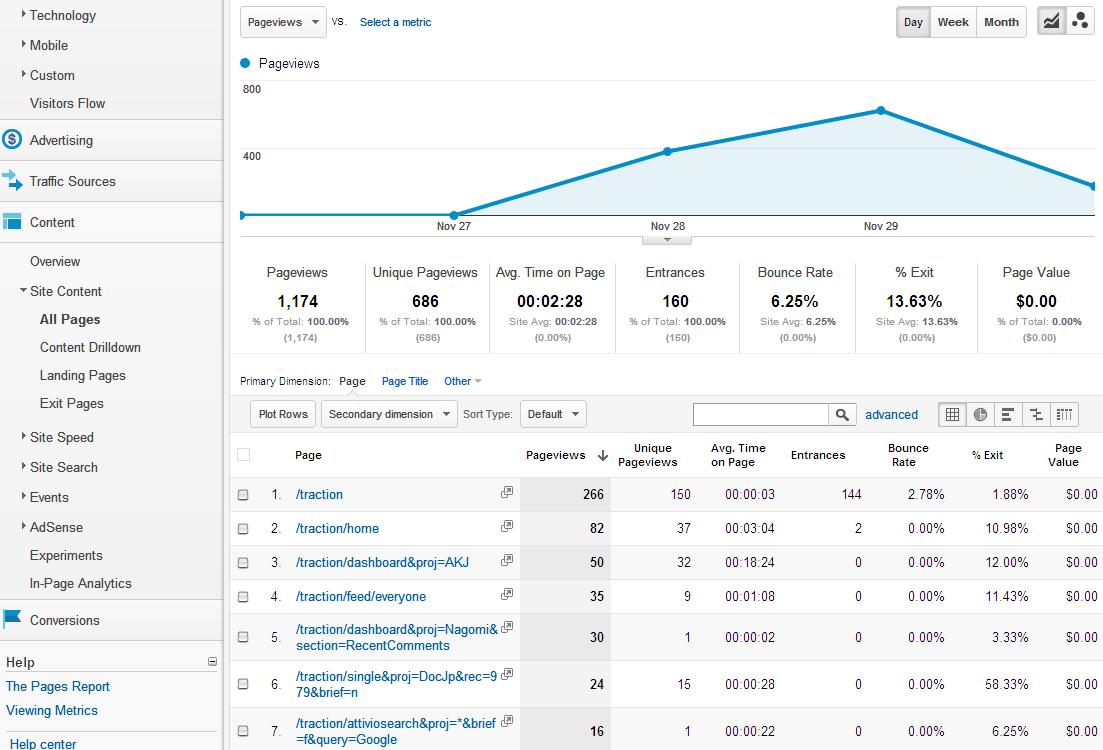The height and width of the screenshot is (750, 1103).
Task: Open Visitors Flow report
Action: click(68, 103)
